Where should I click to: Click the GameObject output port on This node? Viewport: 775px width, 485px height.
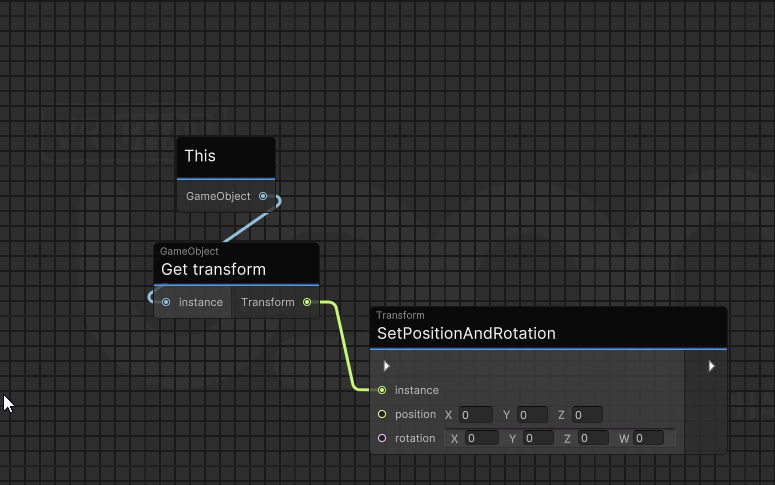coord(263,196)
